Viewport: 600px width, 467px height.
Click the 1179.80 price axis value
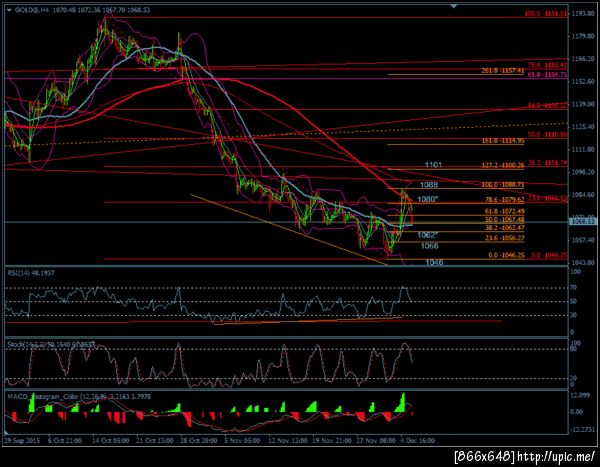pyautogui.click(x=583, y=36)
